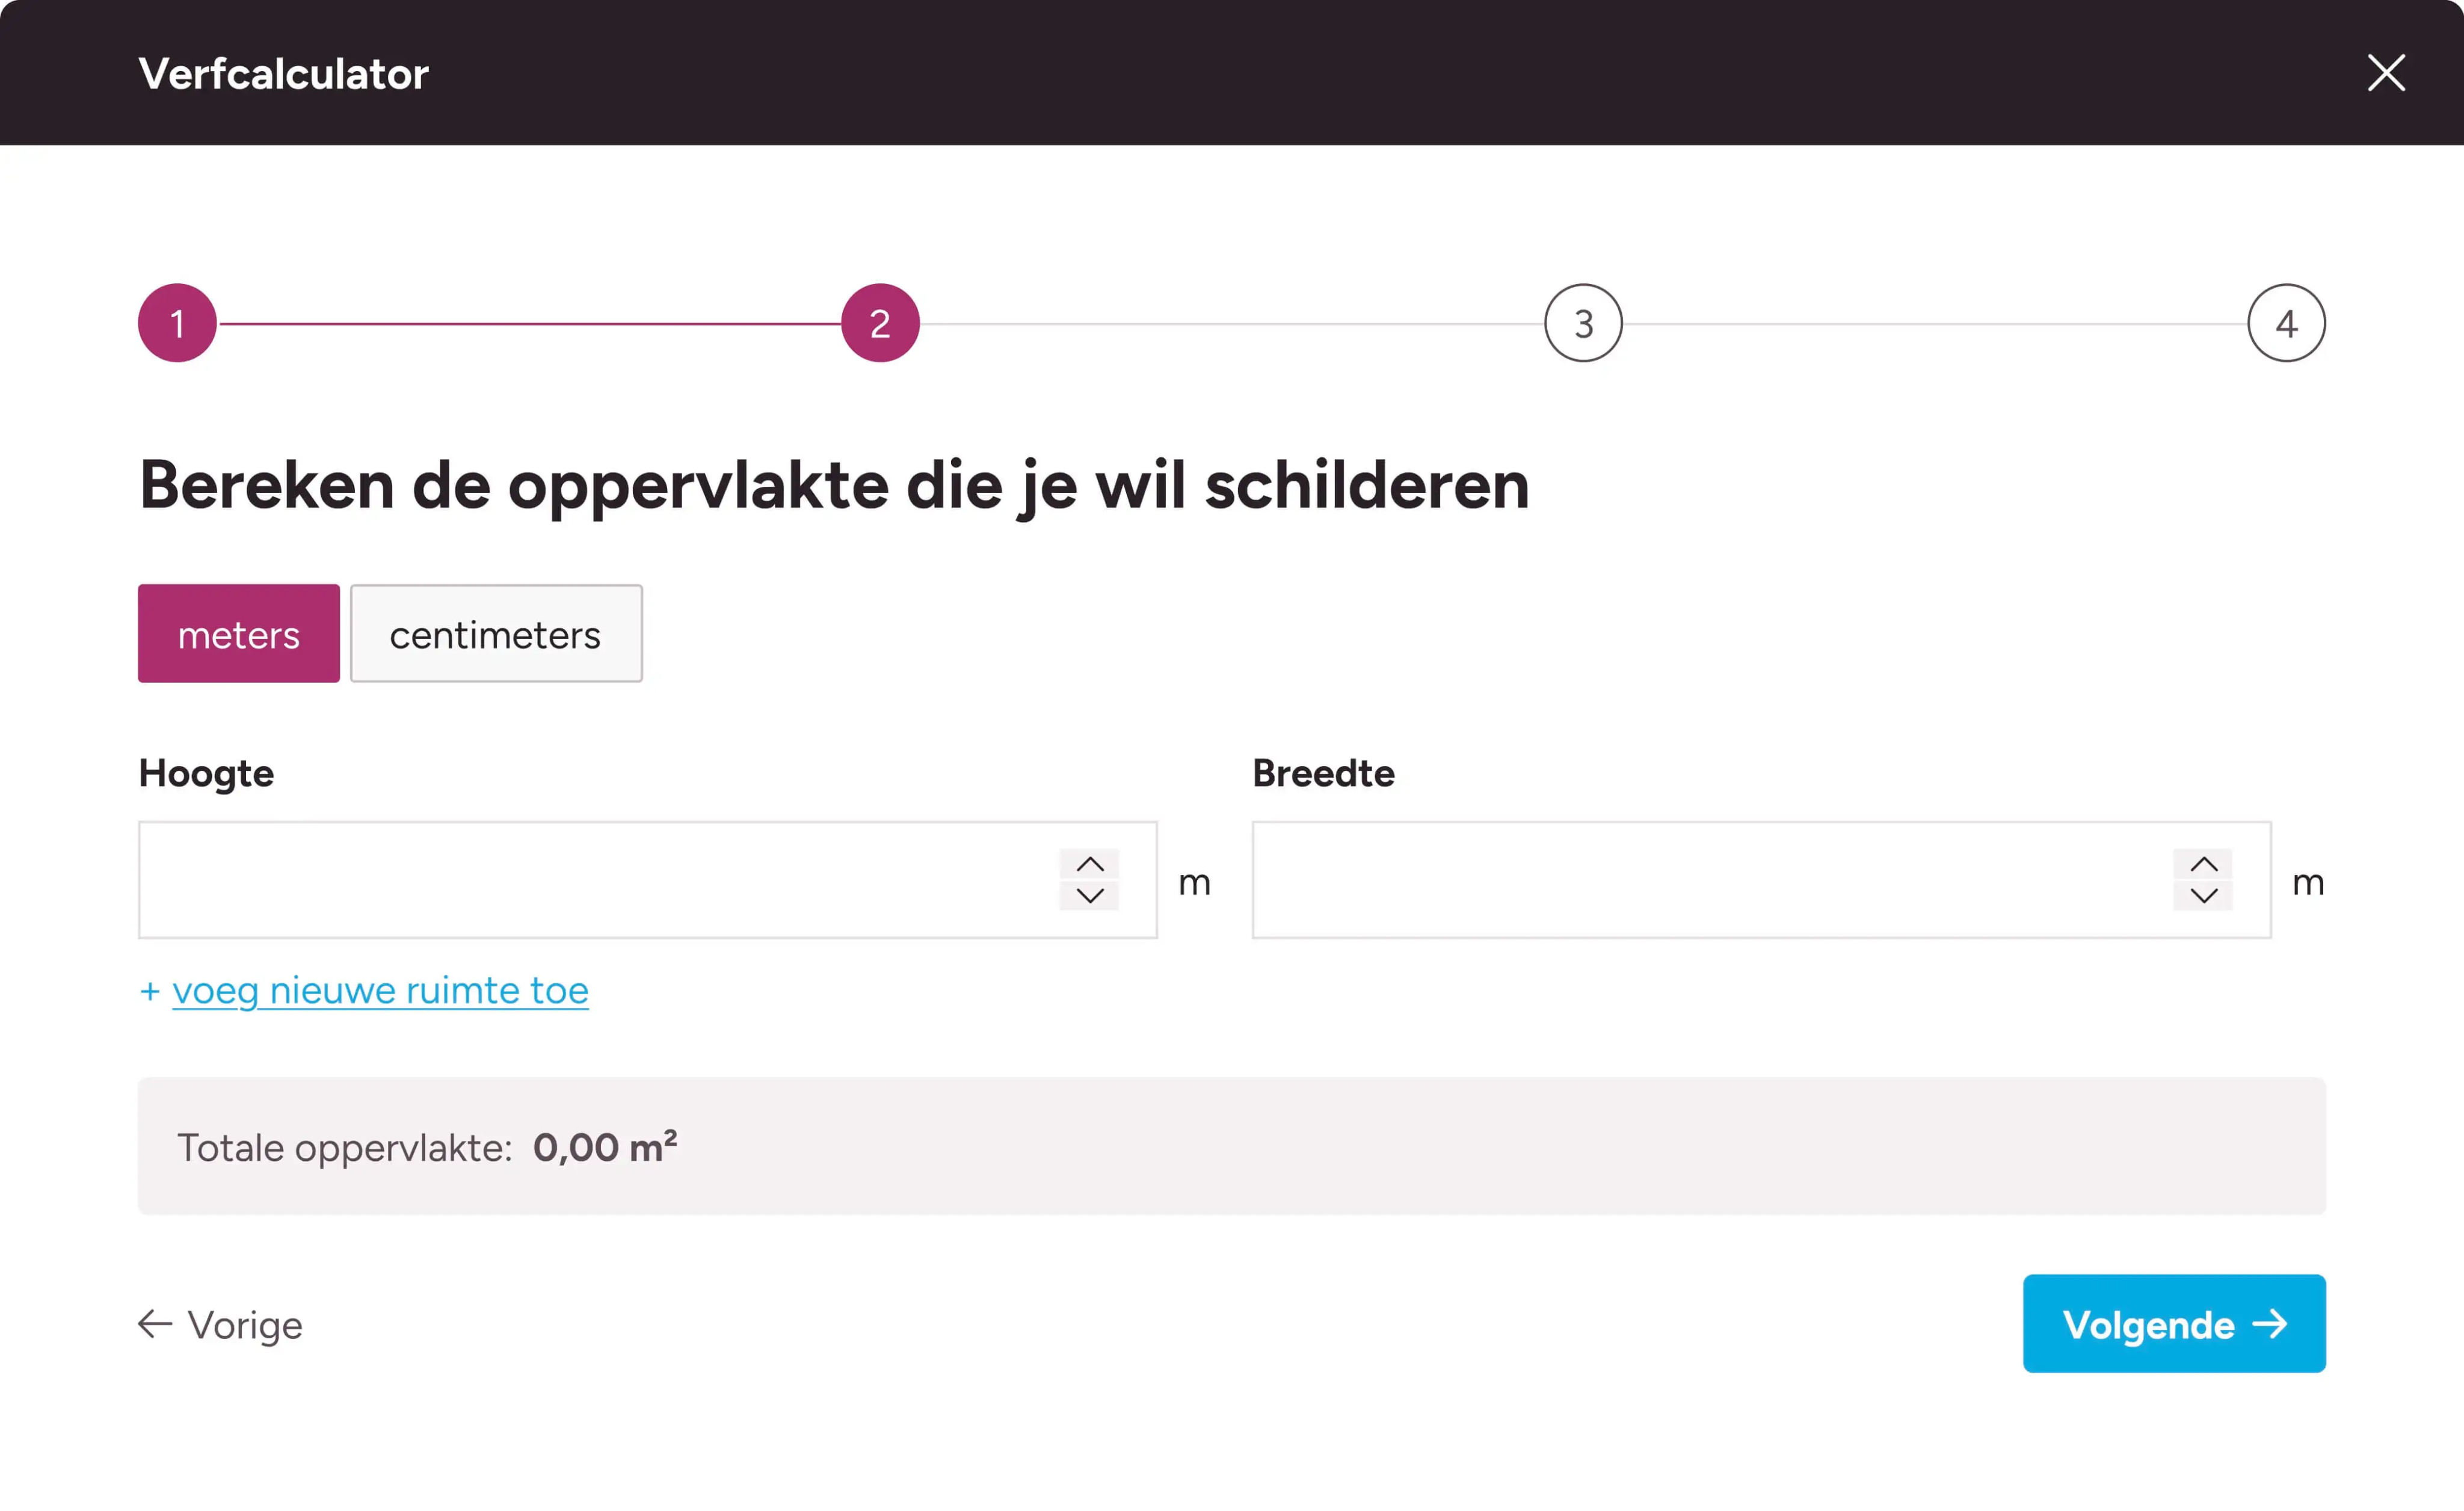Decrease Hoogte with down arrow
2464x1511 pixels.
(x=1089, y=896)
